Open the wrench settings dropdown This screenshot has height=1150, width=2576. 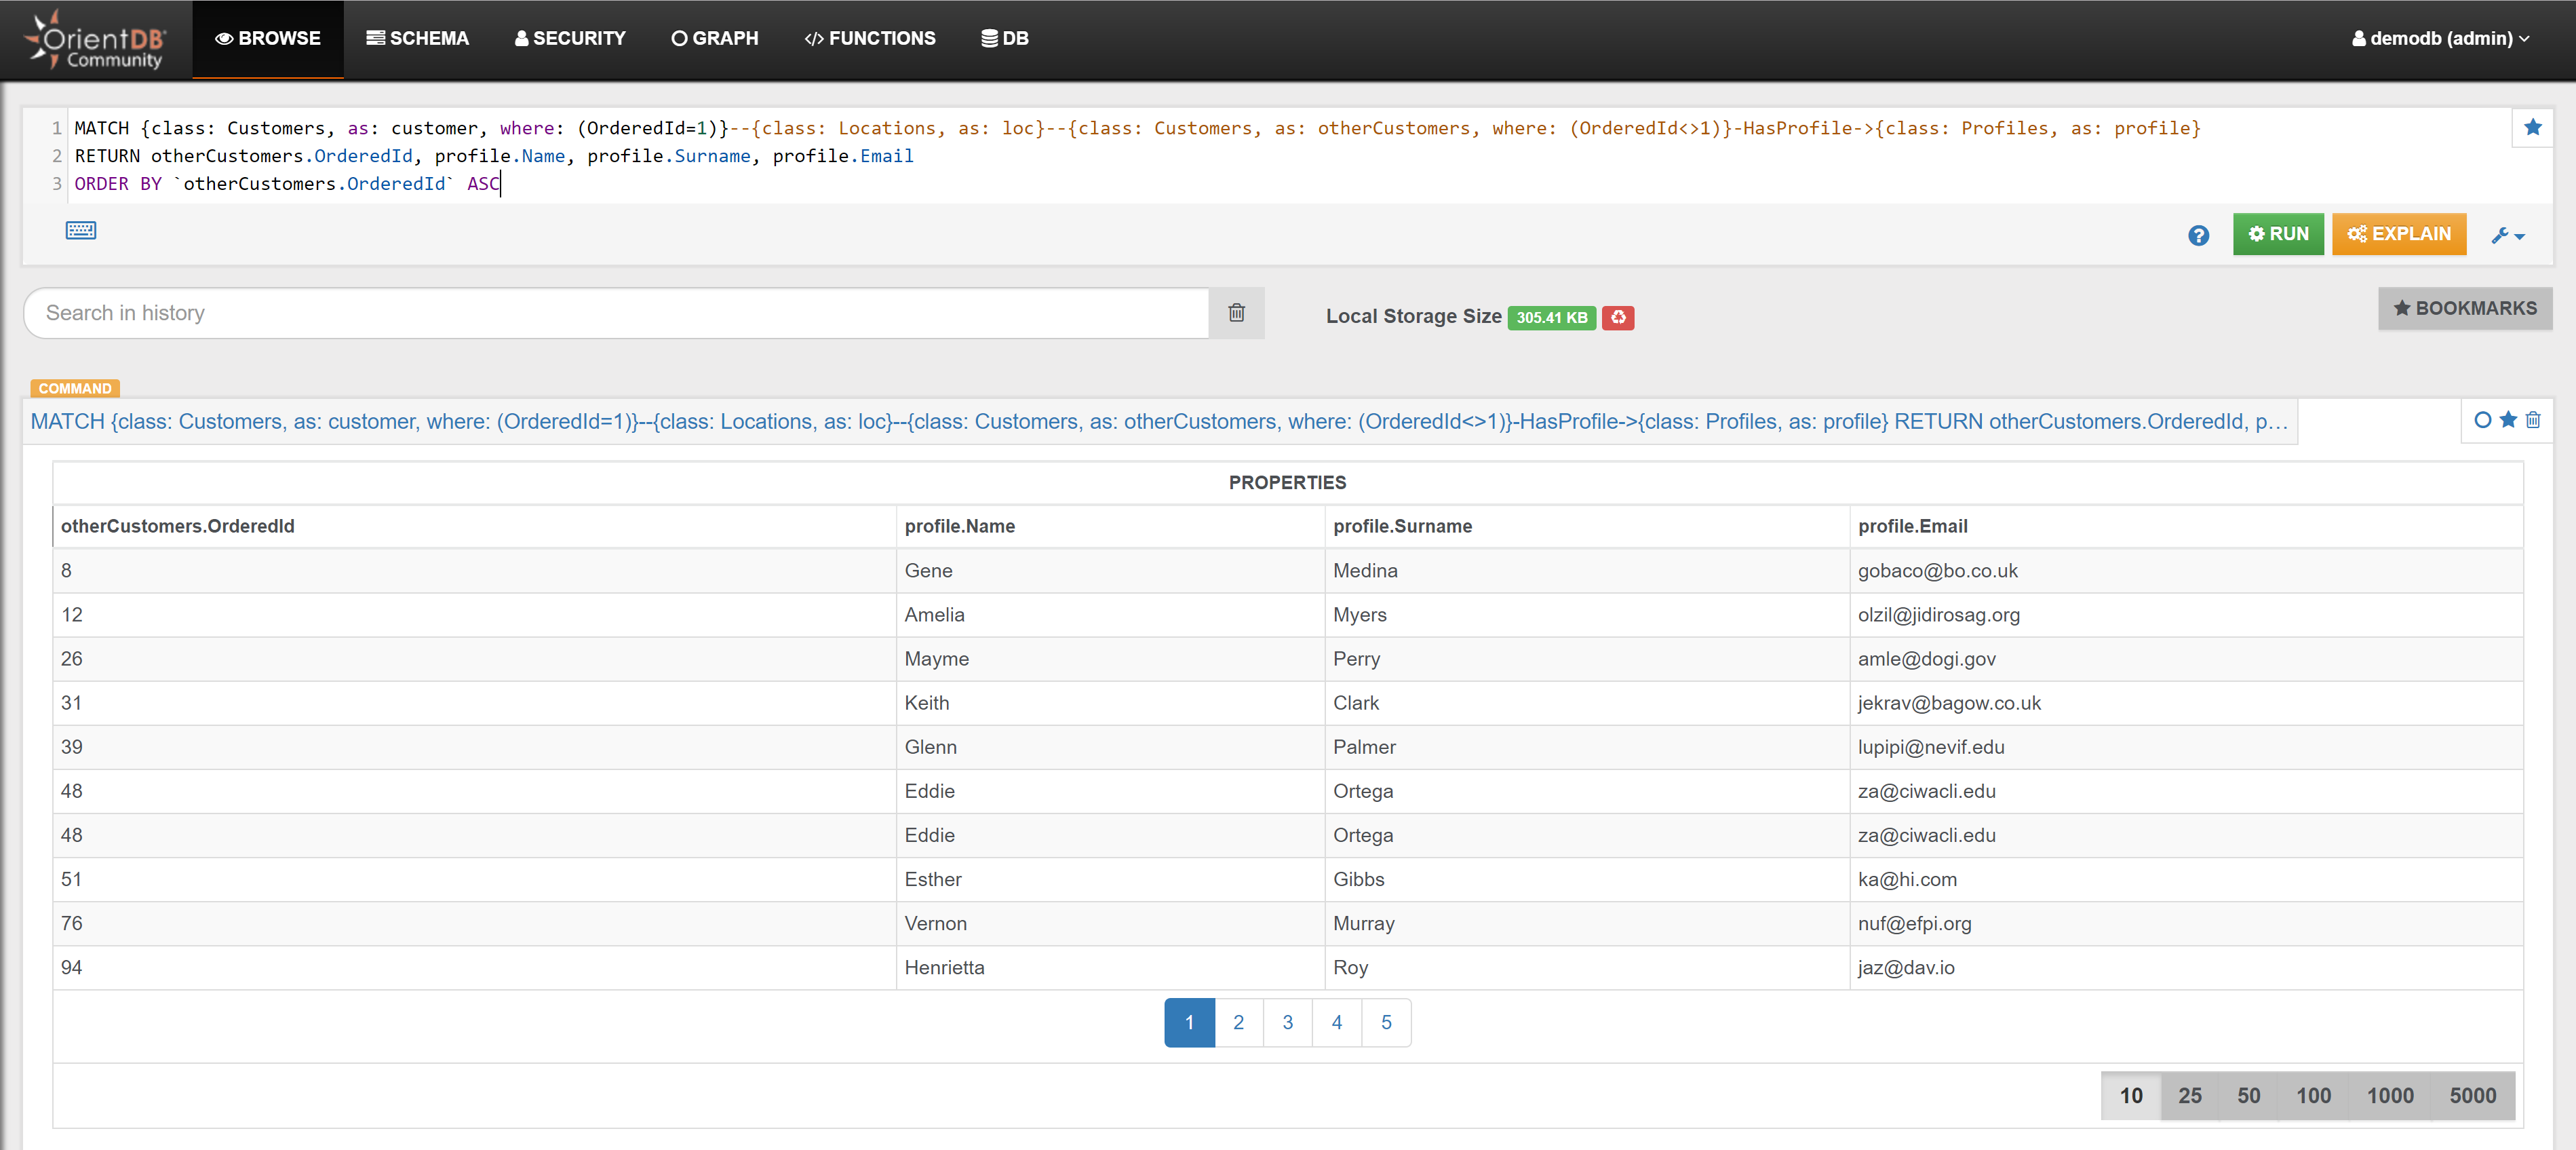coord(2508,235)
